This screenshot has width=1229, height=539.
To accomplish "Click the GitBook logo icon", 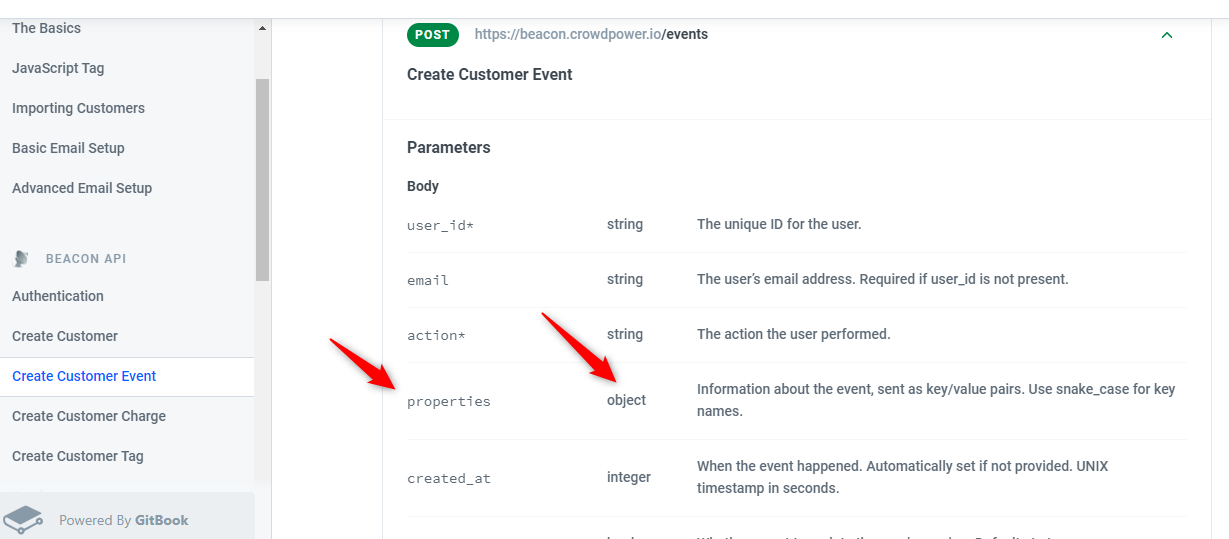I will pos(24,519).
